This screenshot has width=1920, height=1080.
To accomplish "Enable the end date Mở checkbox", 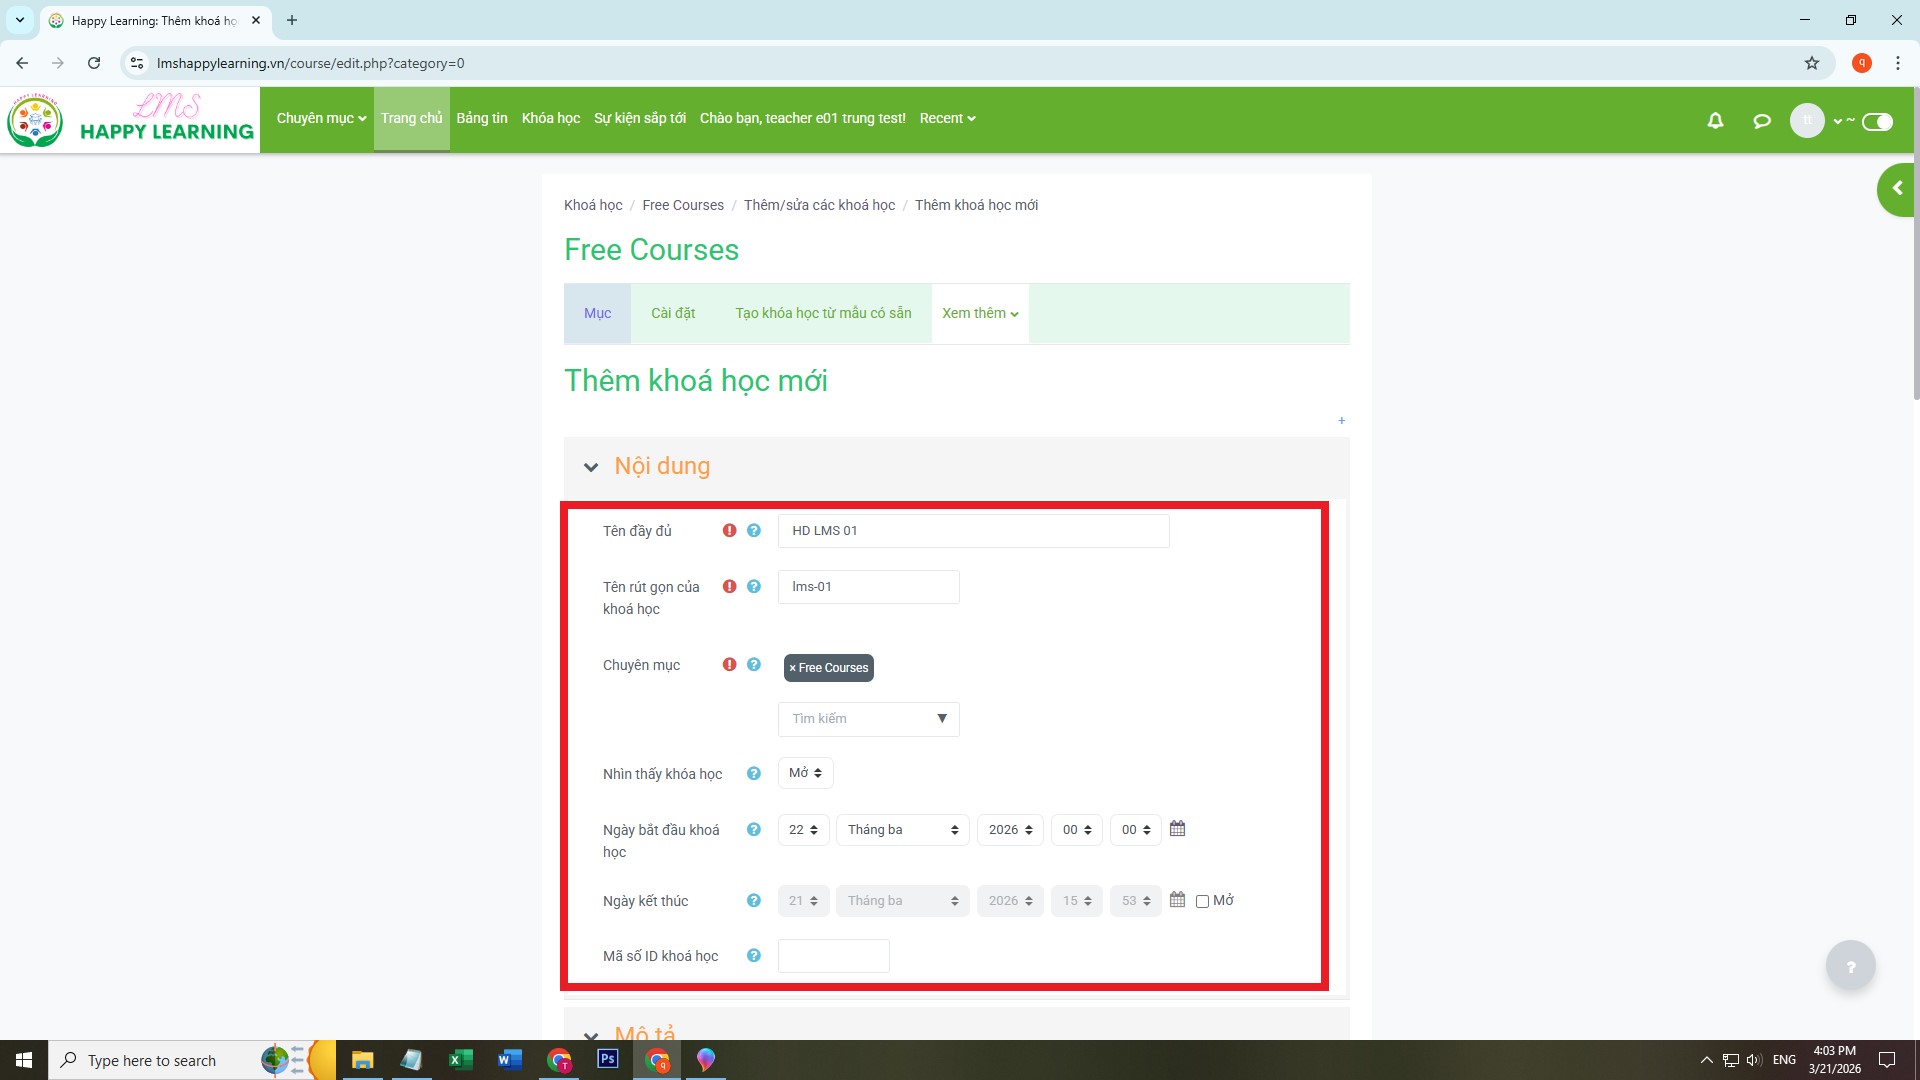I will point(1202,901).
